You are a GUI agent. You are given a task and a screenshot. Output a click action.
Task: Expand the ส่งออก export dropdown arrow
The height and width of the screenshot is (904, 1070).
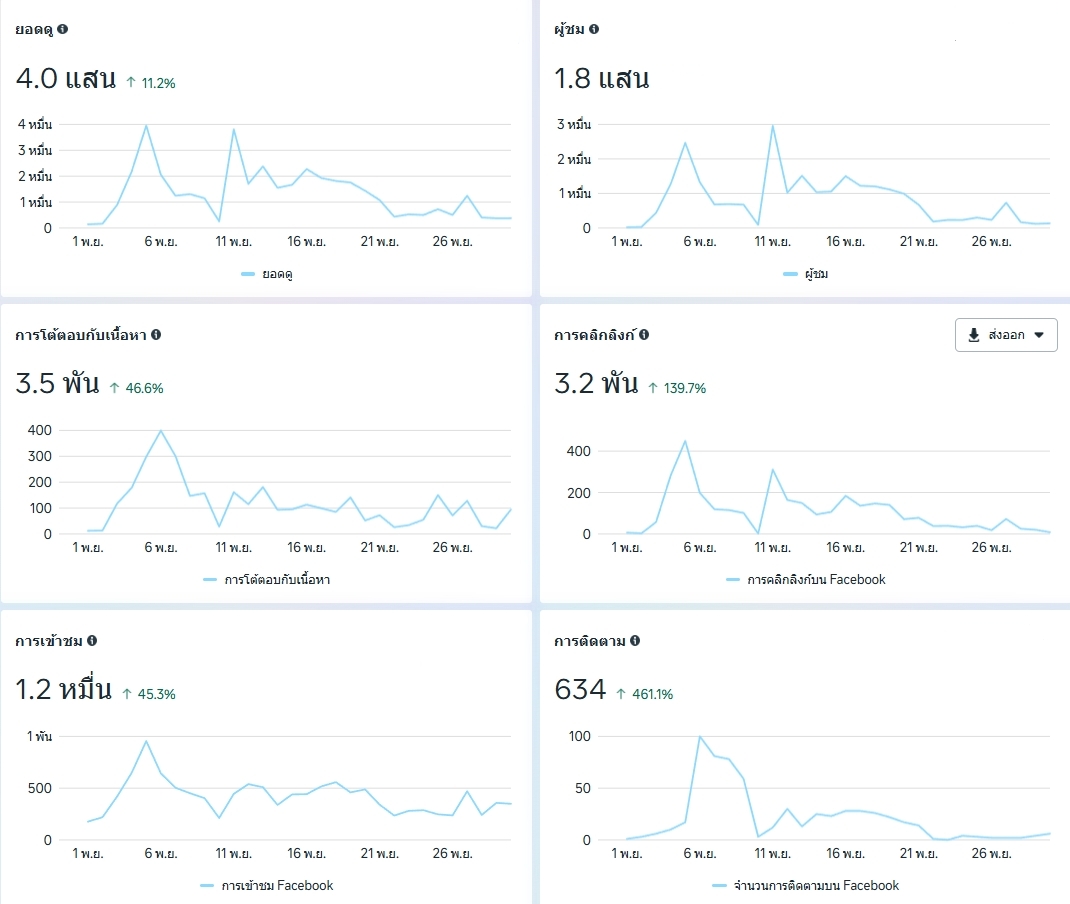[x=1039, y=336]
